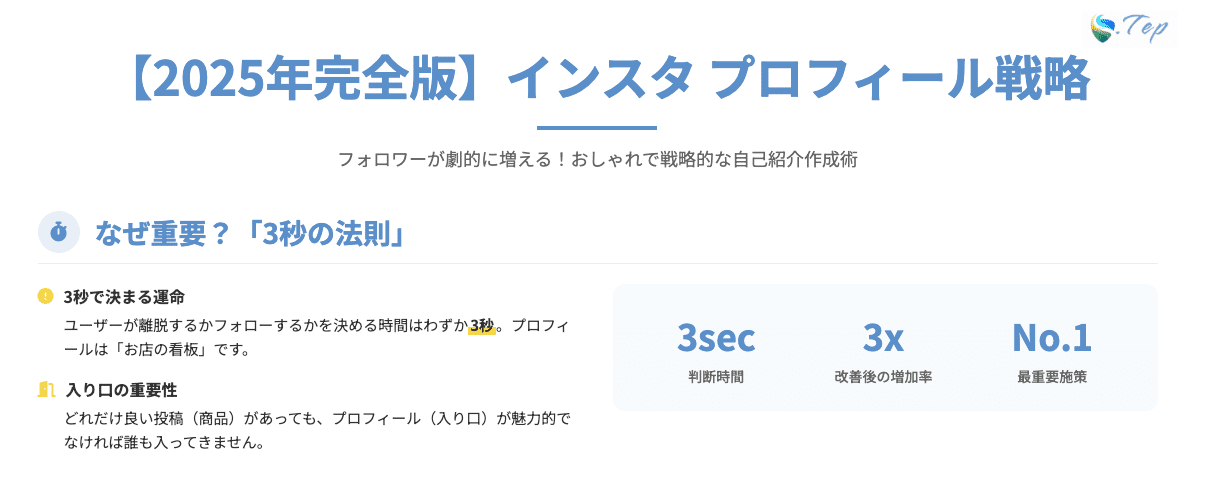This screenshot has height=500, width=1212.
Task: Click the paragraph starting with どれだけ良い投稿
Action: (318, 428)
